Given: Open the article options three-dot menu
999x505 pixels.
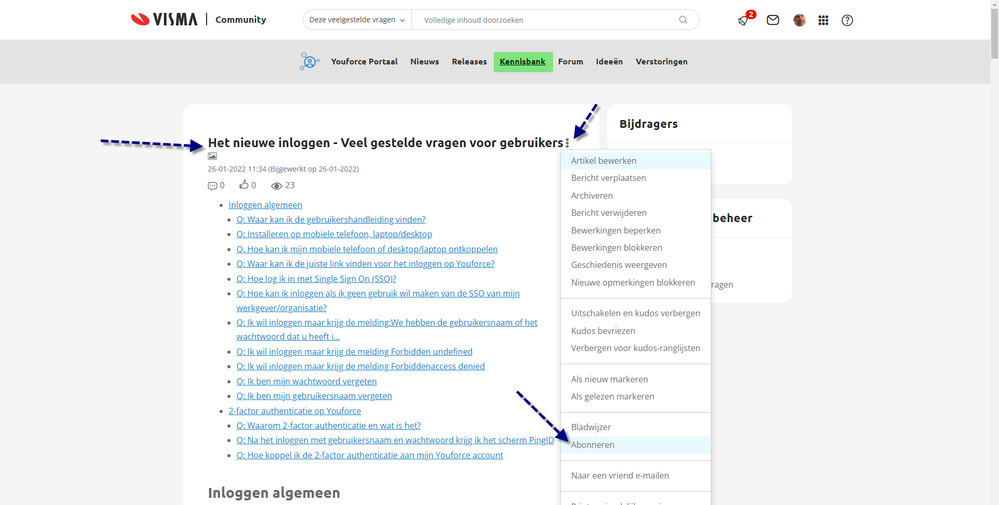Looking at the screenshot, I should click(567, 143).
